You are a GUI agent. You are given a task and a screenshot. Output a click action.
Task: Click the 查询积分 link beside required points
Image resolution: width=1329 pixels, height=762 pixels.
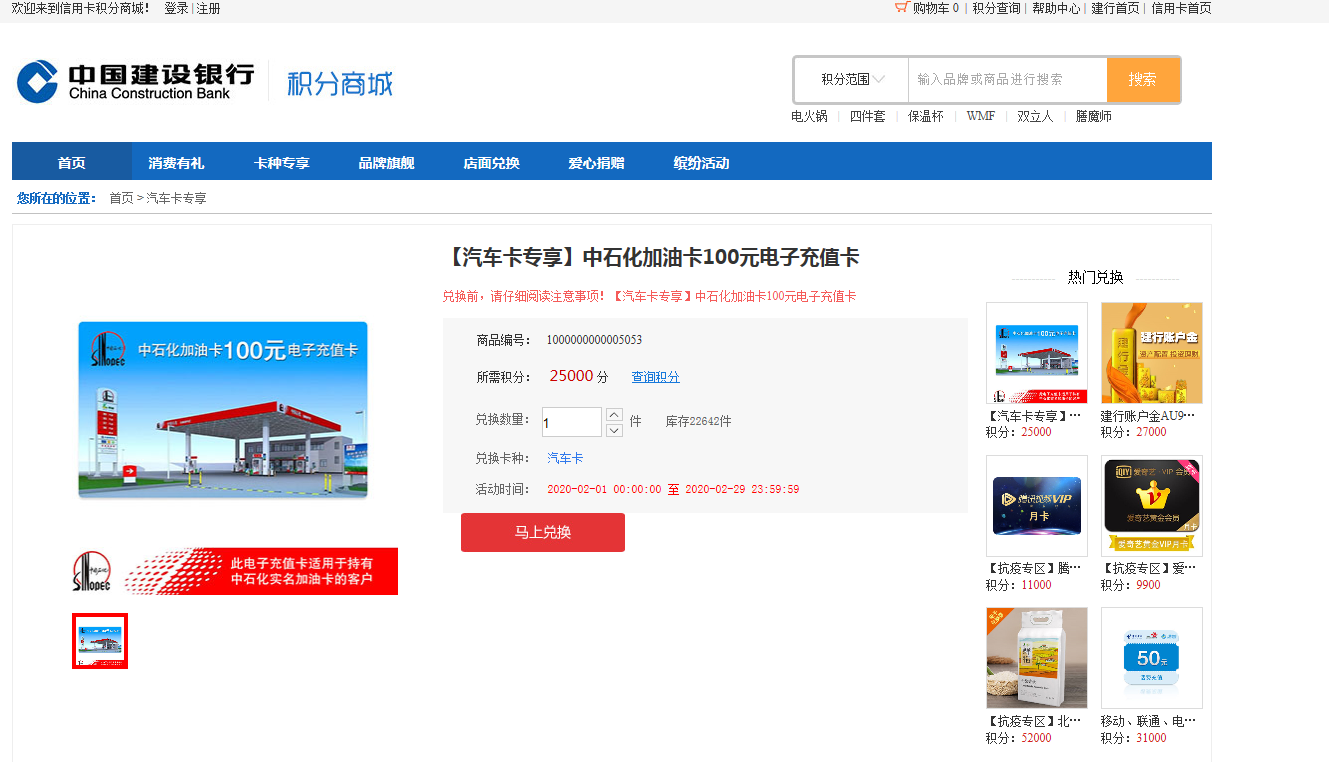pos(655,377)
